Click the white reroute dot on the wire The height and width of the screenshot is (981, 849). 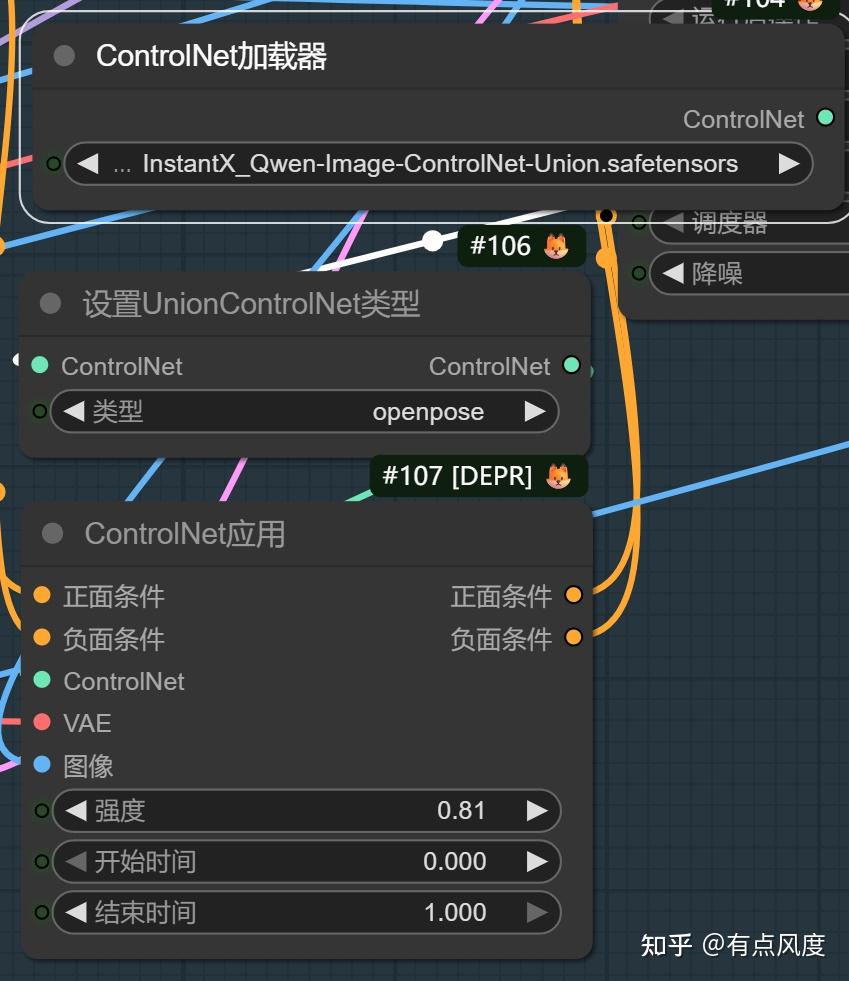pos(433,240)
